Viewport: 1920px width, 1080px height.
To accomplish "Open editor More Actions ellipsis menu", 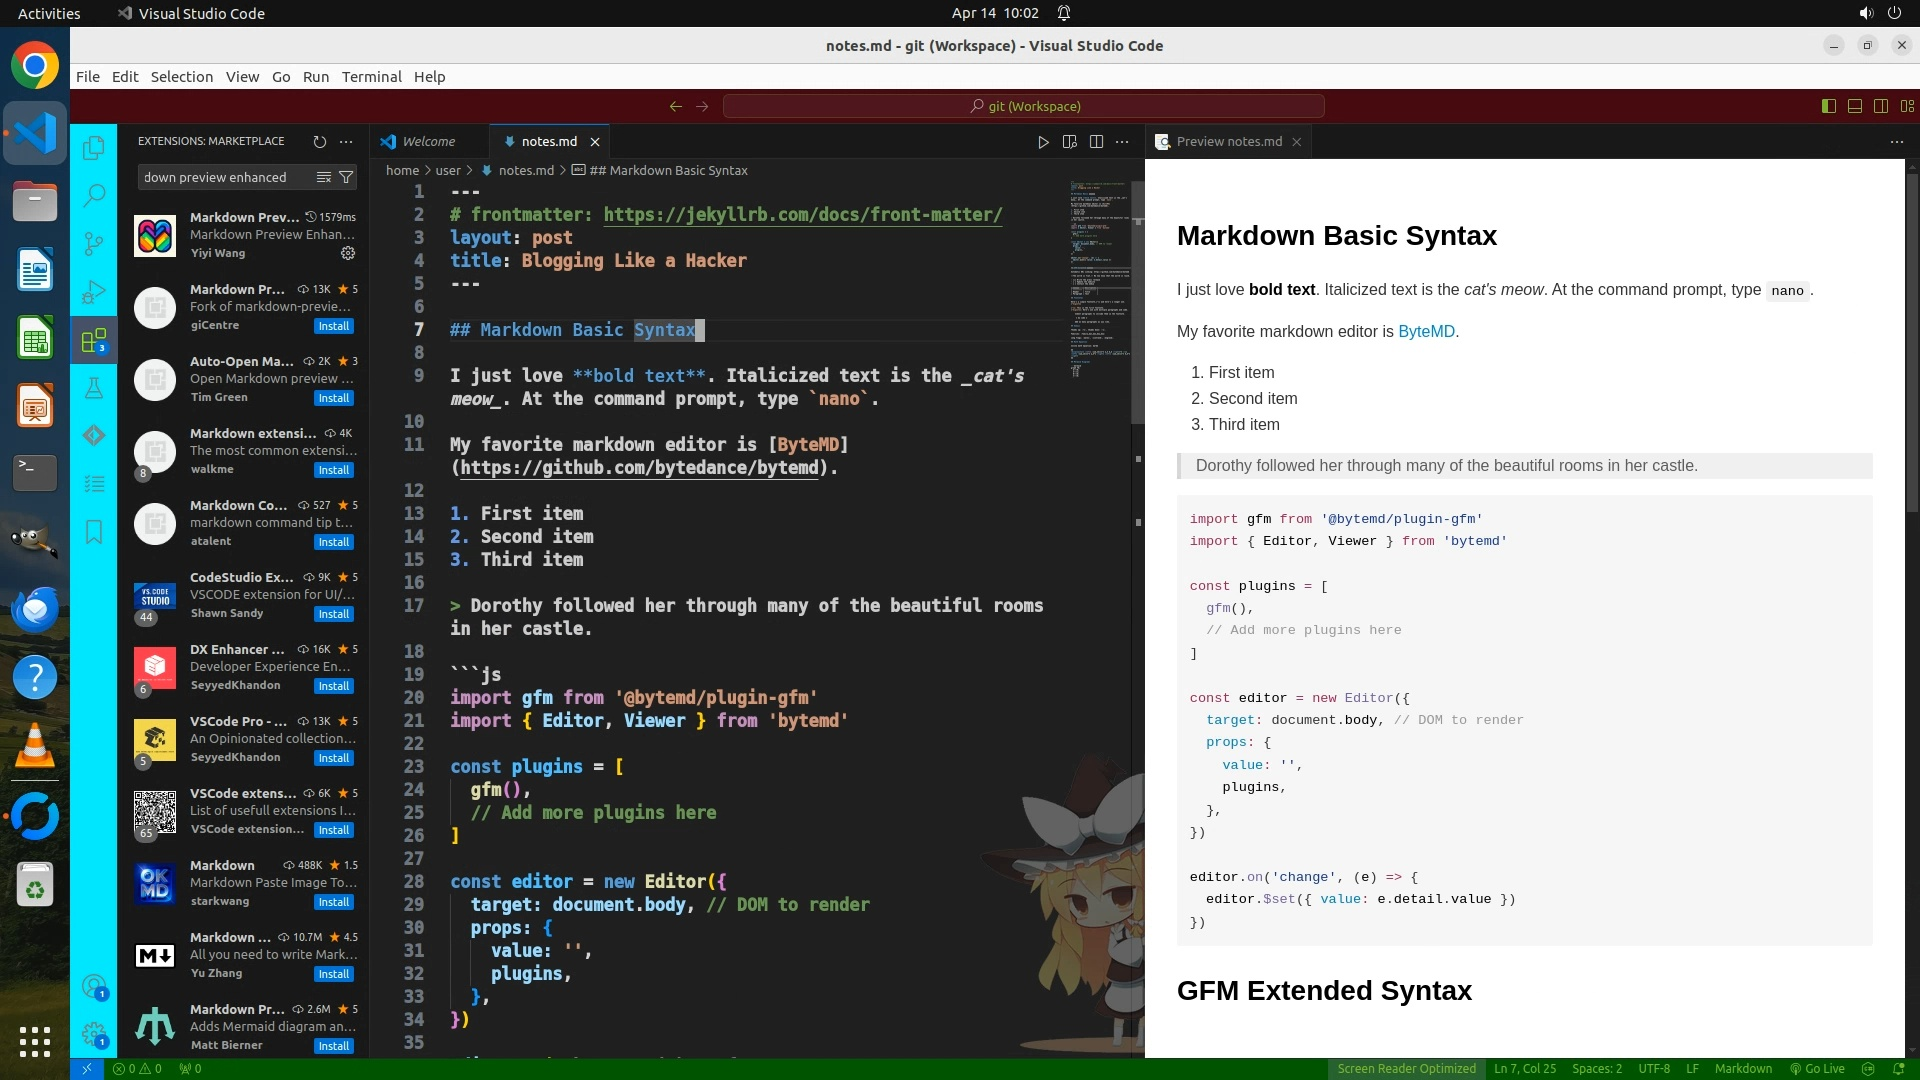I will pos(1122,142).
